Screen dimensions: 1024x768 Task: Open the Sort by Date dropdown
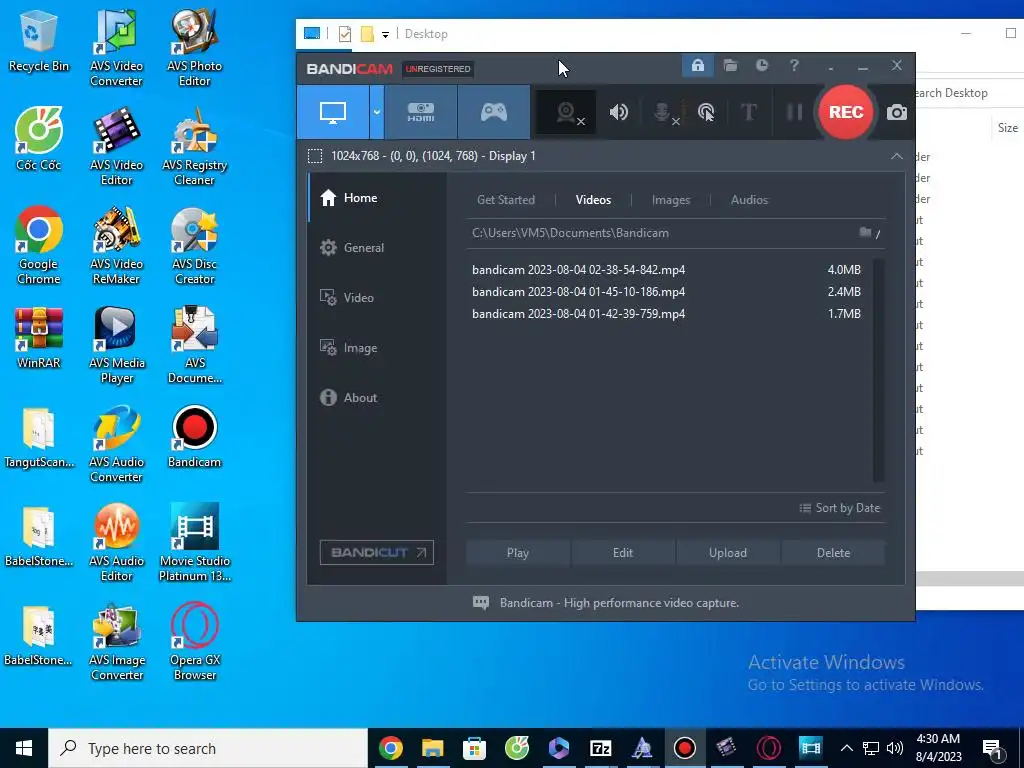840,508
